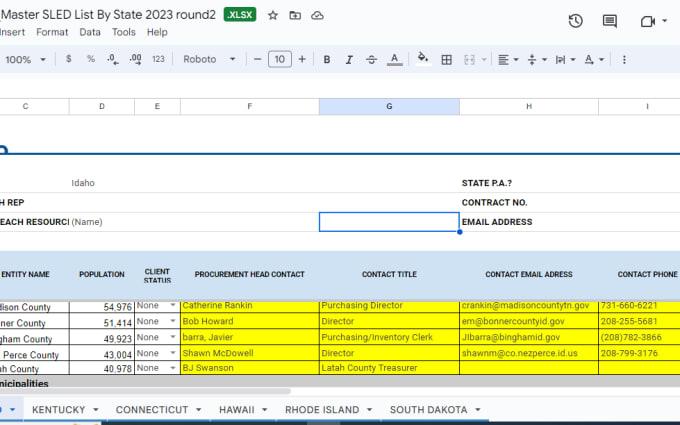This screenshot has width=680, height=425.
Task: Toggle bold formatting
Action: click(327, 59)
